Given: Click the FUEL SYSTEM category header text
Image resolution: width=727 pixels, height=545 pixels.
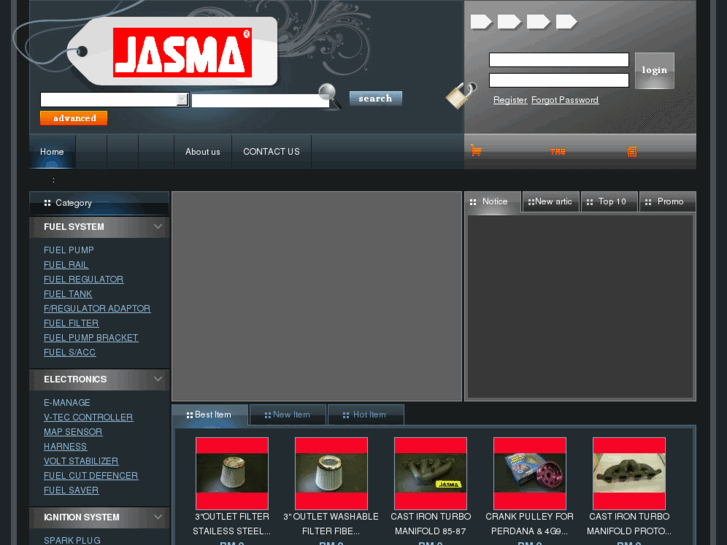Looking at the screenshot, I should coord(74,227).
